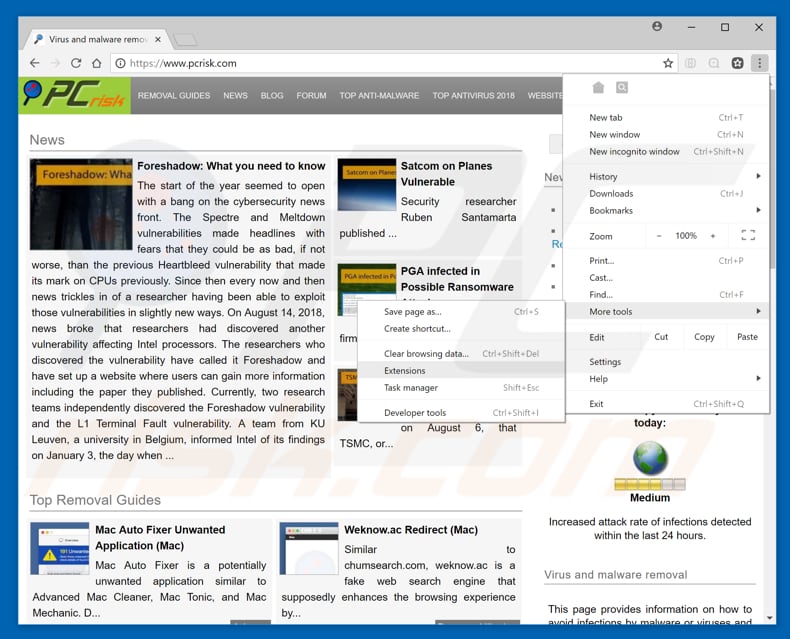Click the Weknow.ac Redirect thumbnail

(x=309, y=548)
